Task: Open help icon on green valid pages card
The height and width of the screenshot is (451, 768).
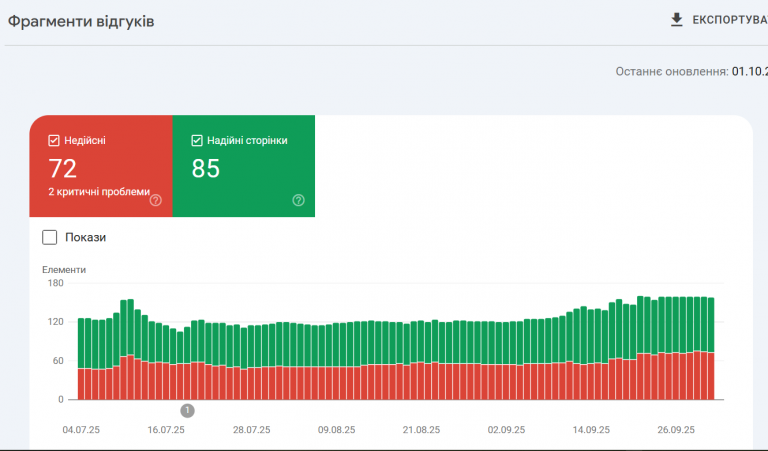Action: point(298,200)
